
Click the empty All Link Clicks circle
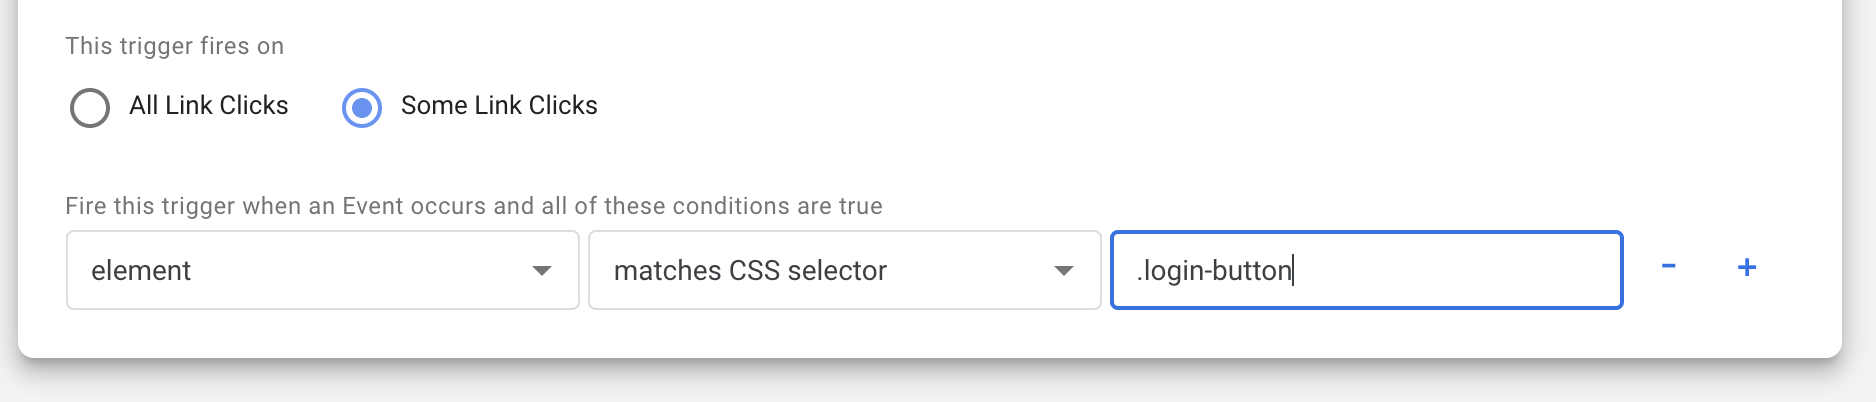click(x=90, y=107)
